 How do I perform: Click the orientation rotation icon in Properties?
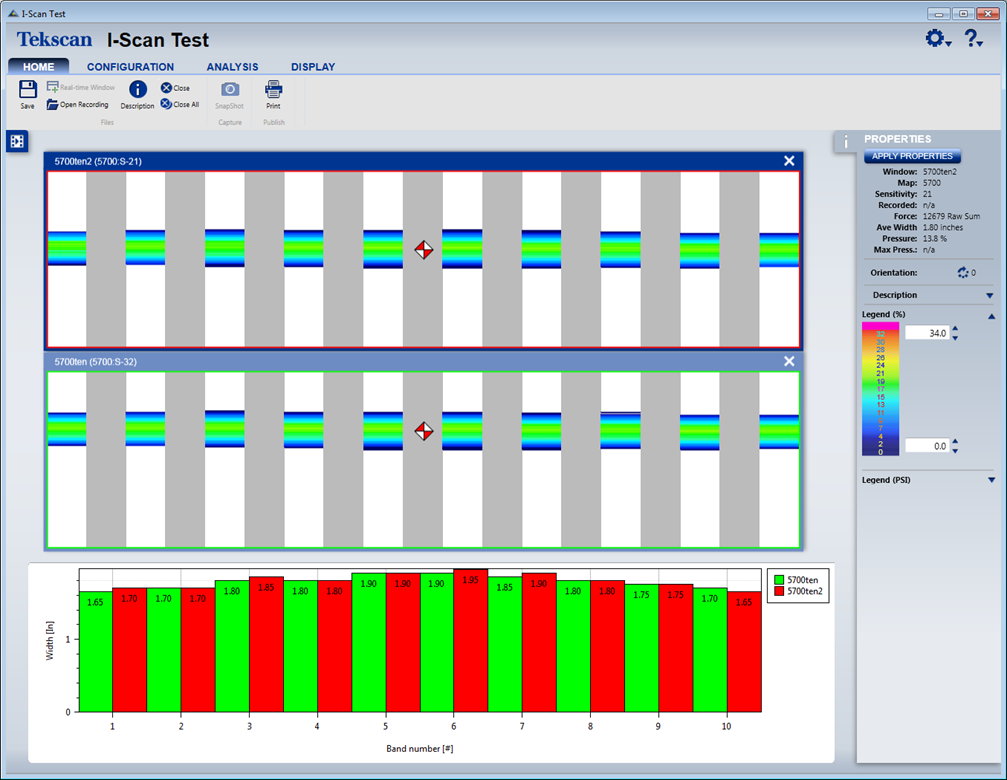point(964,272)
